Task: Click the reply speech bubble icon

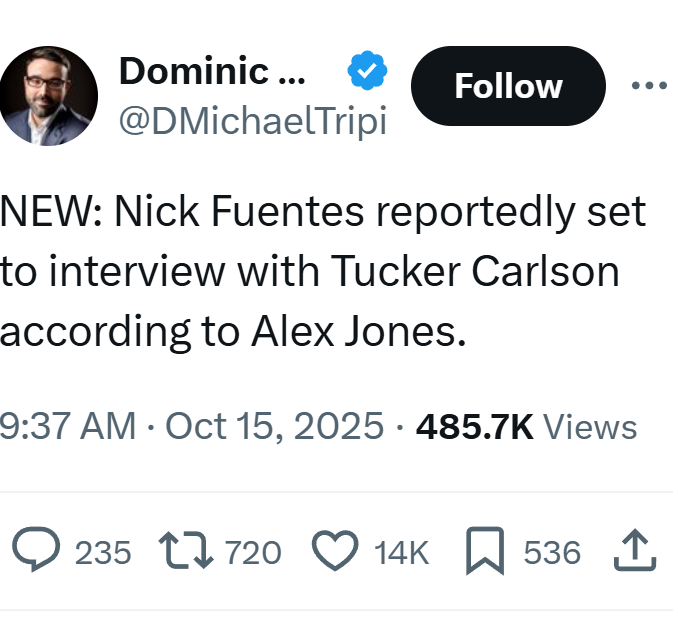Action: coord(36,551)
